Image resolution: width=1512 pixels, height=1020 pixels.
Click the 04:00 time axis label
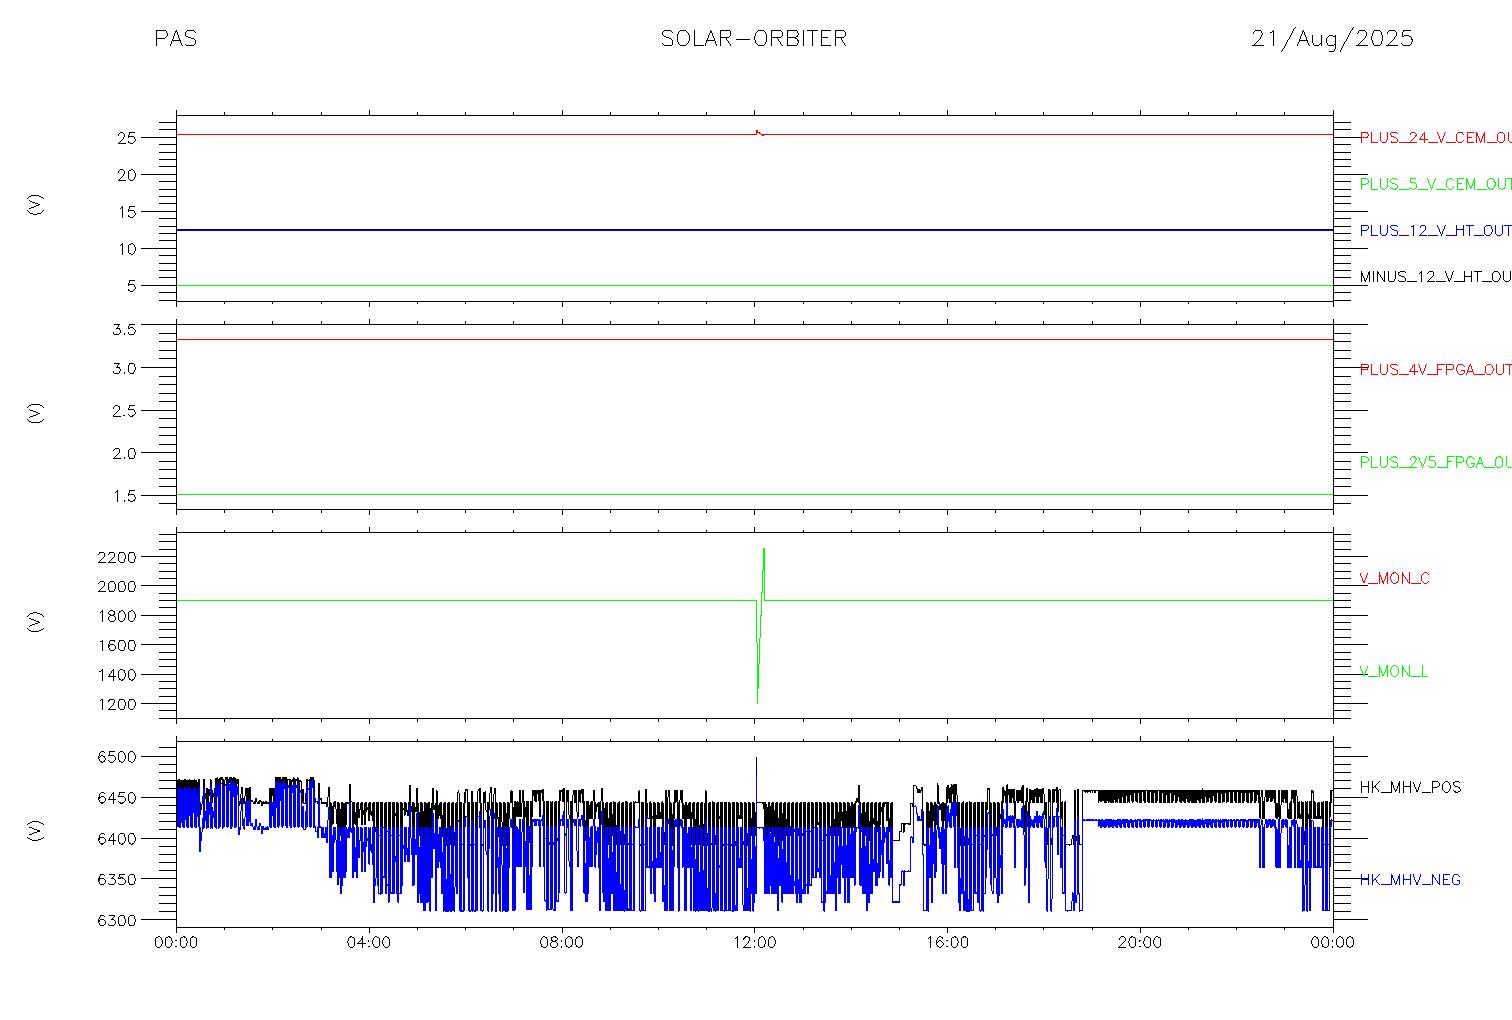(x=369, y=943)
